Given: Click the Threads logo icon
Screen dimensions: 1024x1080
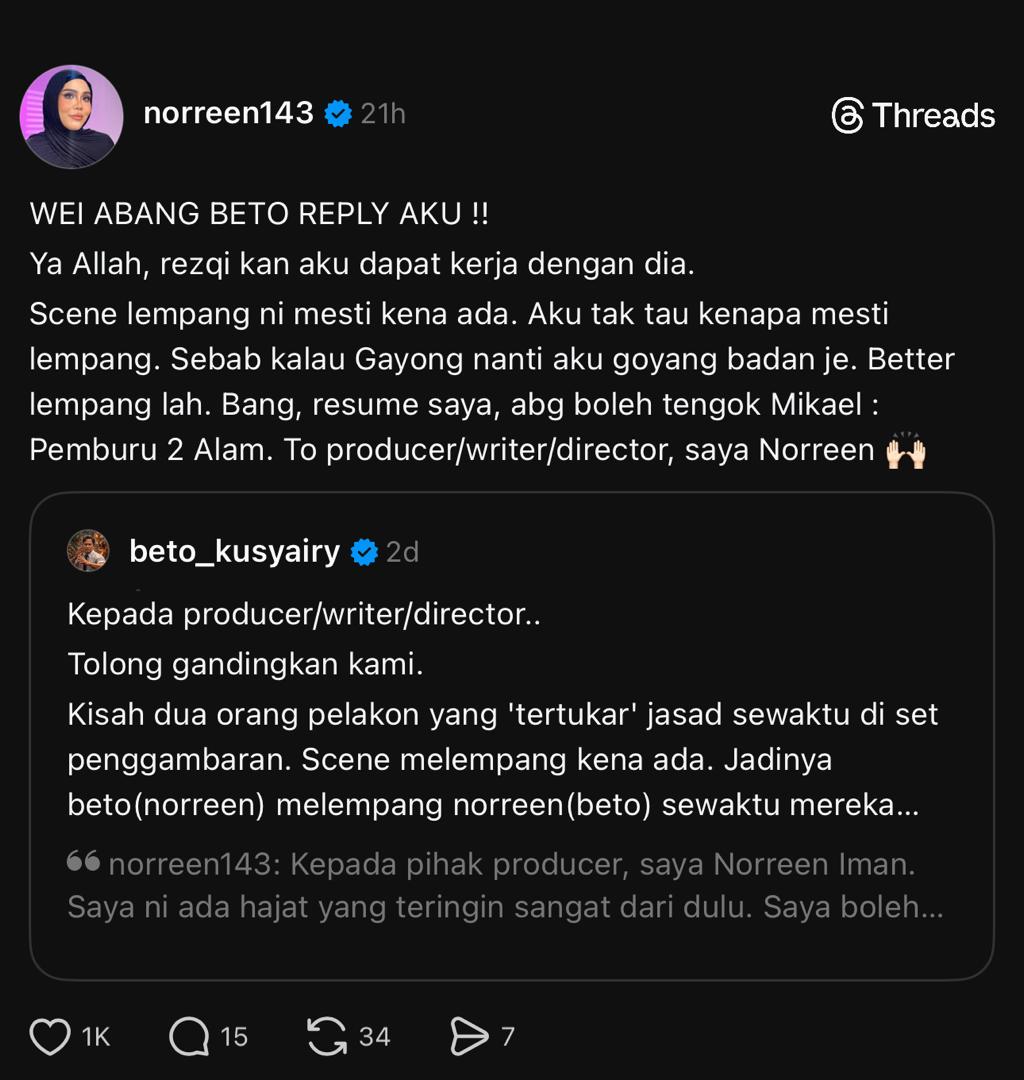Looking at the screenshot, I should pyautogui.click(x=847, y=116).
